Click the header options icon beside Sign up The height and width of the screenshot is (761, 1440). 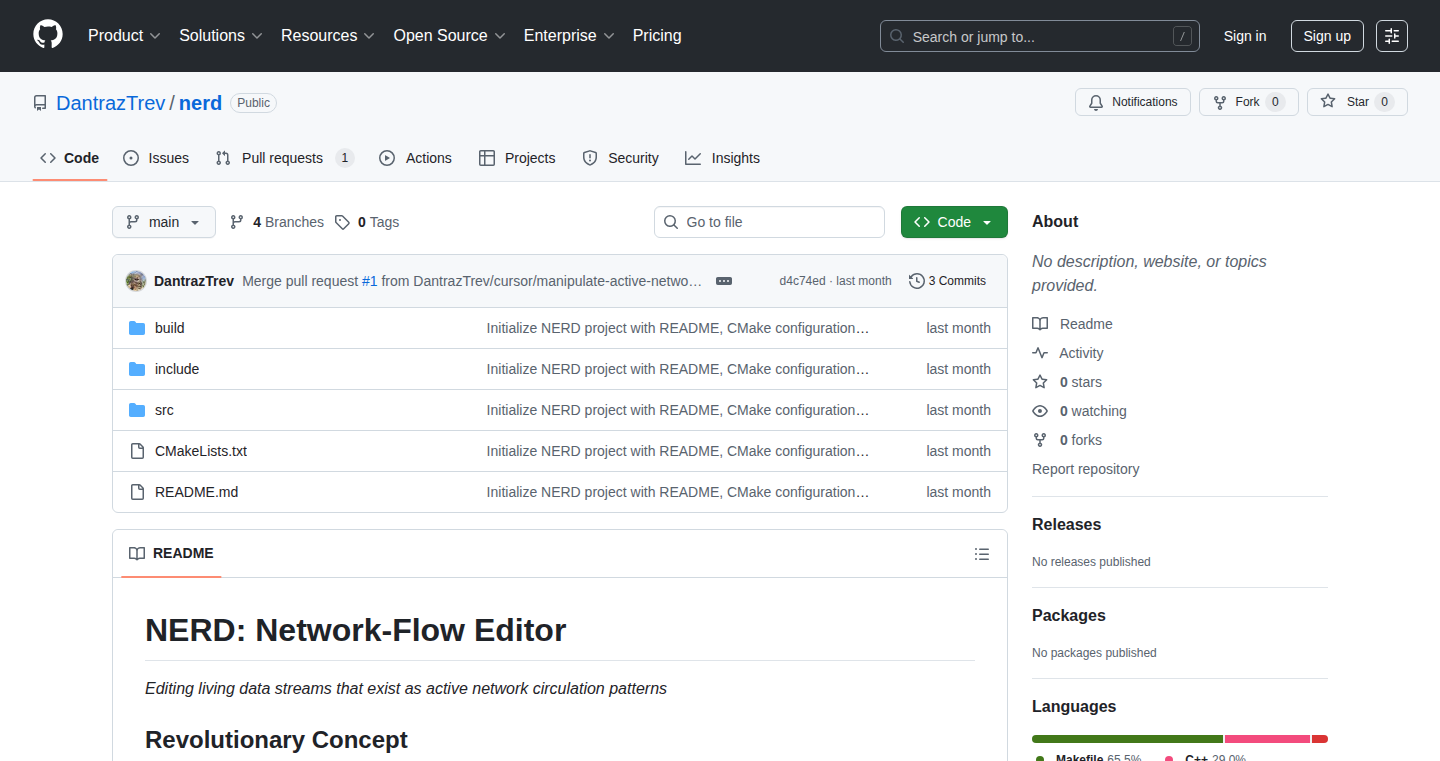click(x=1392, y=36)
